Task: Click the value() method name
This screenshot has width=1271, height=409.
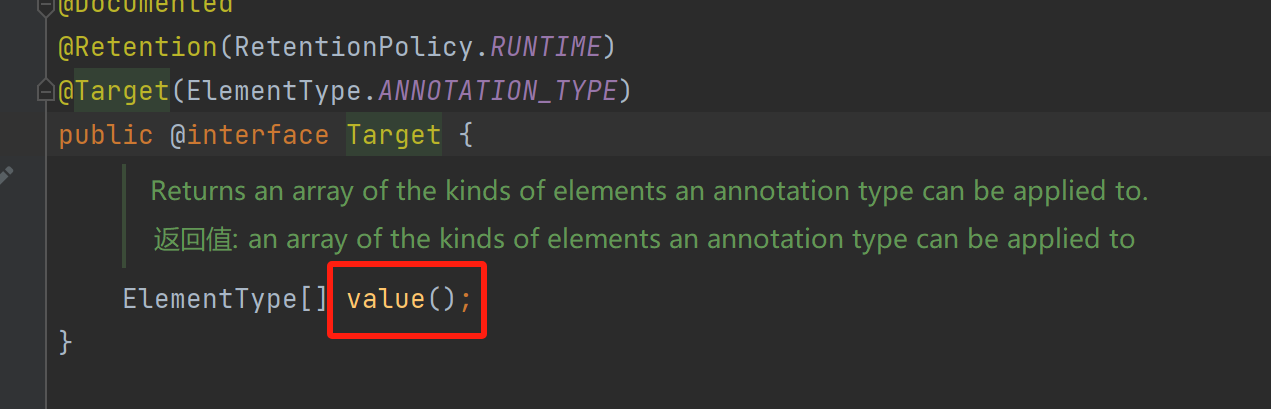Action: (x=386, y=299)
